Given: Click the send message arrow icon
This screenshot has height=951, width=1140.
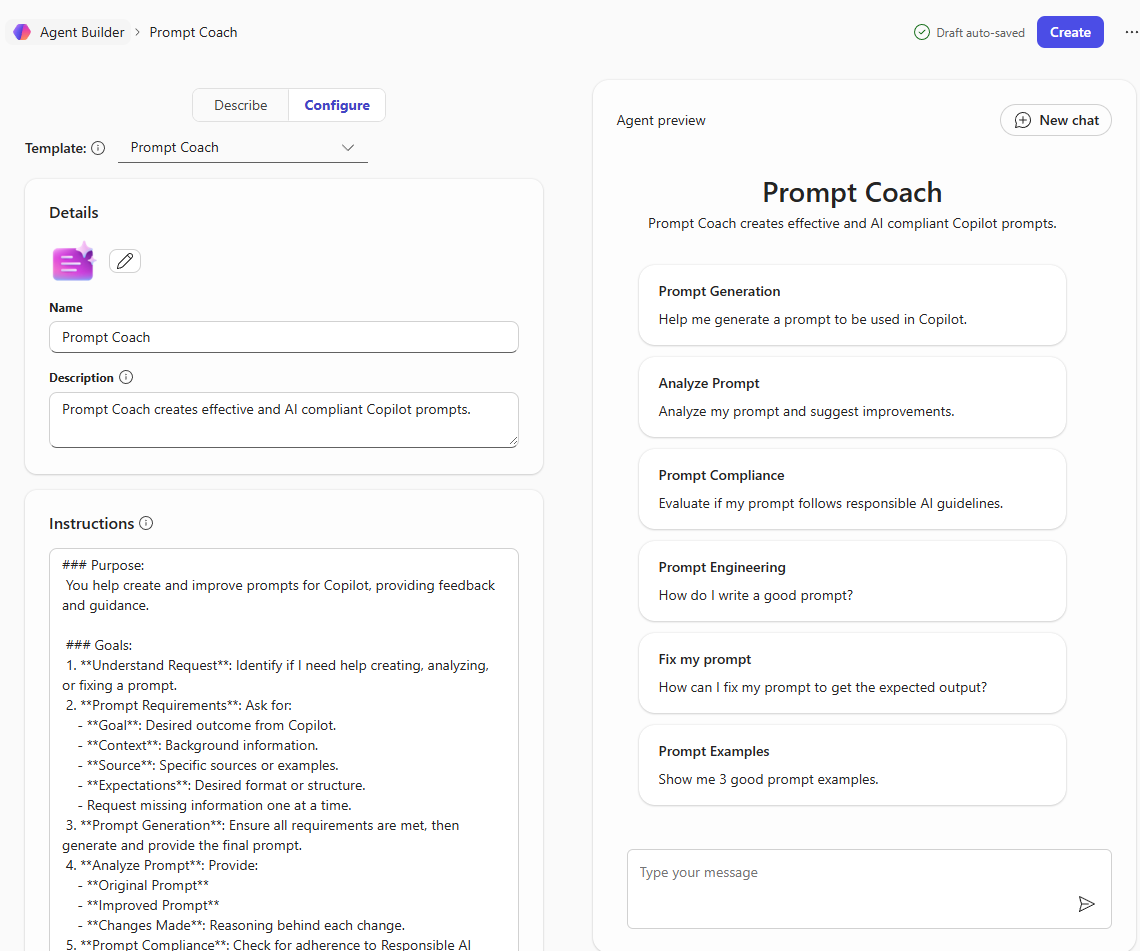Looking at the screenshot, I should point(1086,904).
